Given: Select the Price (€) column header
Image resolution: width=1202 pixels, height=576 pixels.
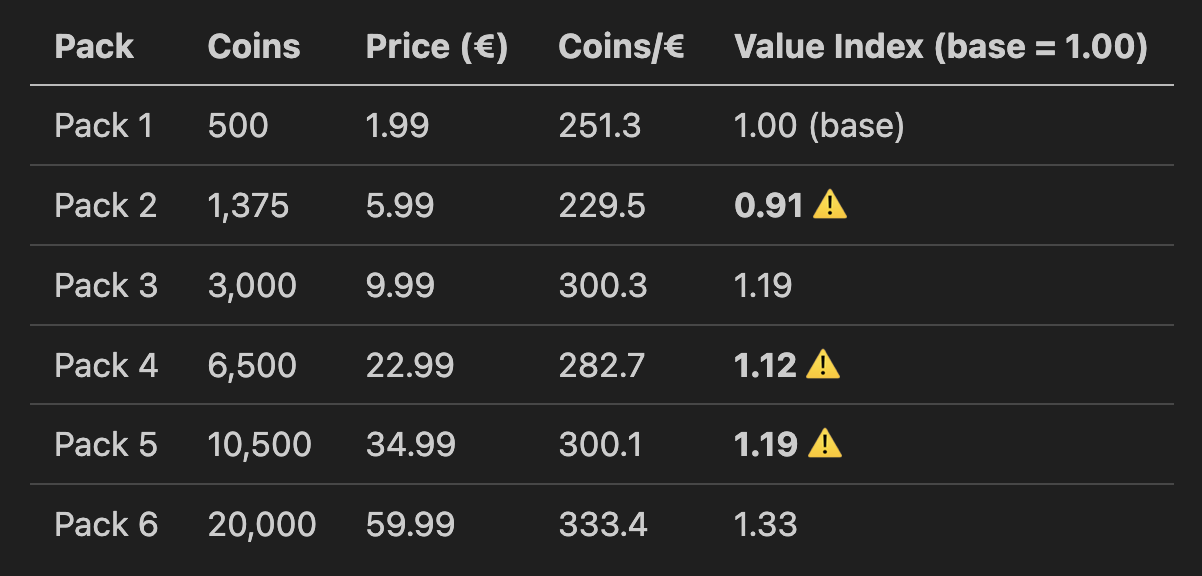Looking at the screenshot, I should click(437, 46).
